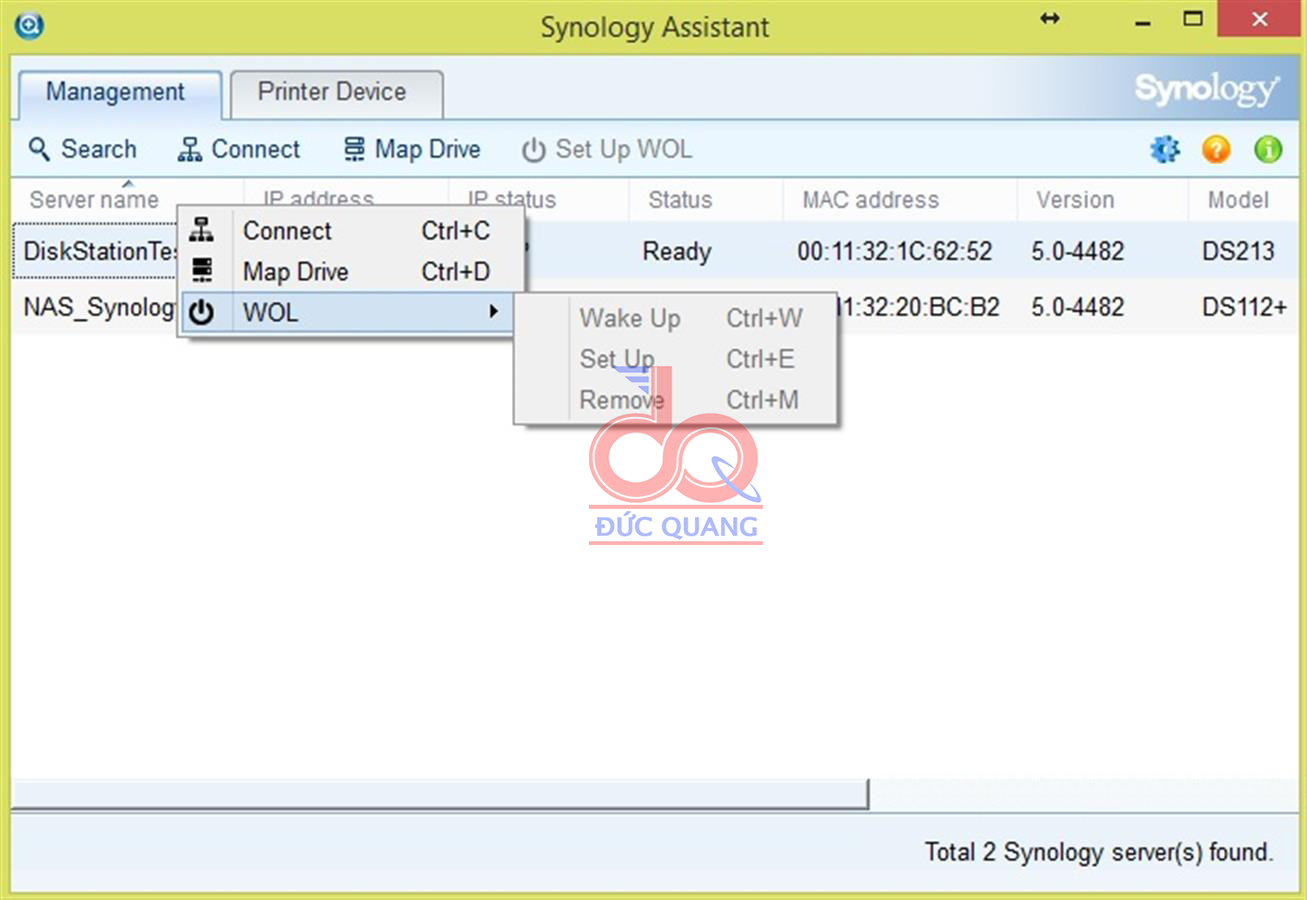The width and height of the screenshot is (1307, 900).
Task: Click the WOL power icon in context menu
Action: point(201,313)
